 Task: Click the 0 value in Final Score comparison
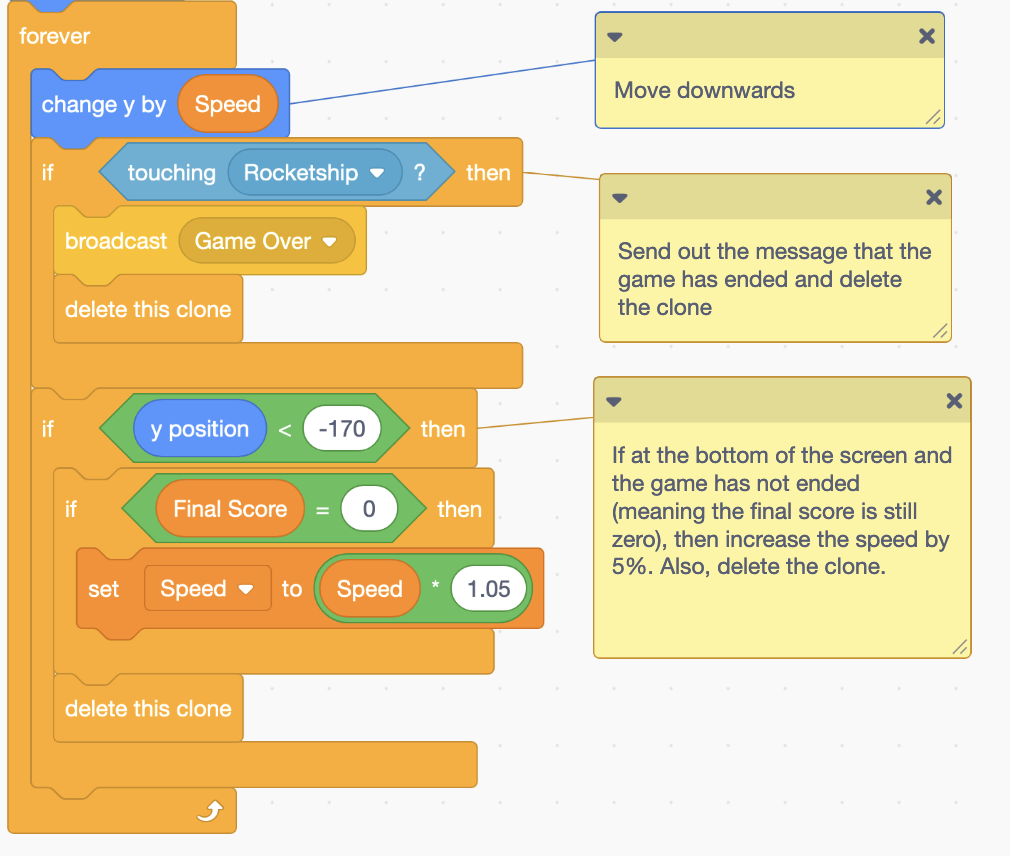click(368, 509)
